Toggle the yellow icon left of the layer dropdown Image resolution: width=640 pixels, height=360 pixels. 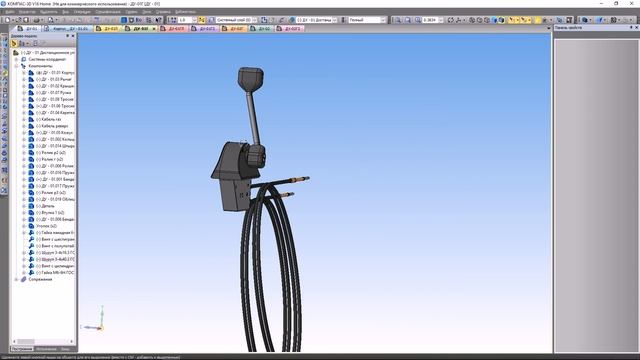click(201, 20)
